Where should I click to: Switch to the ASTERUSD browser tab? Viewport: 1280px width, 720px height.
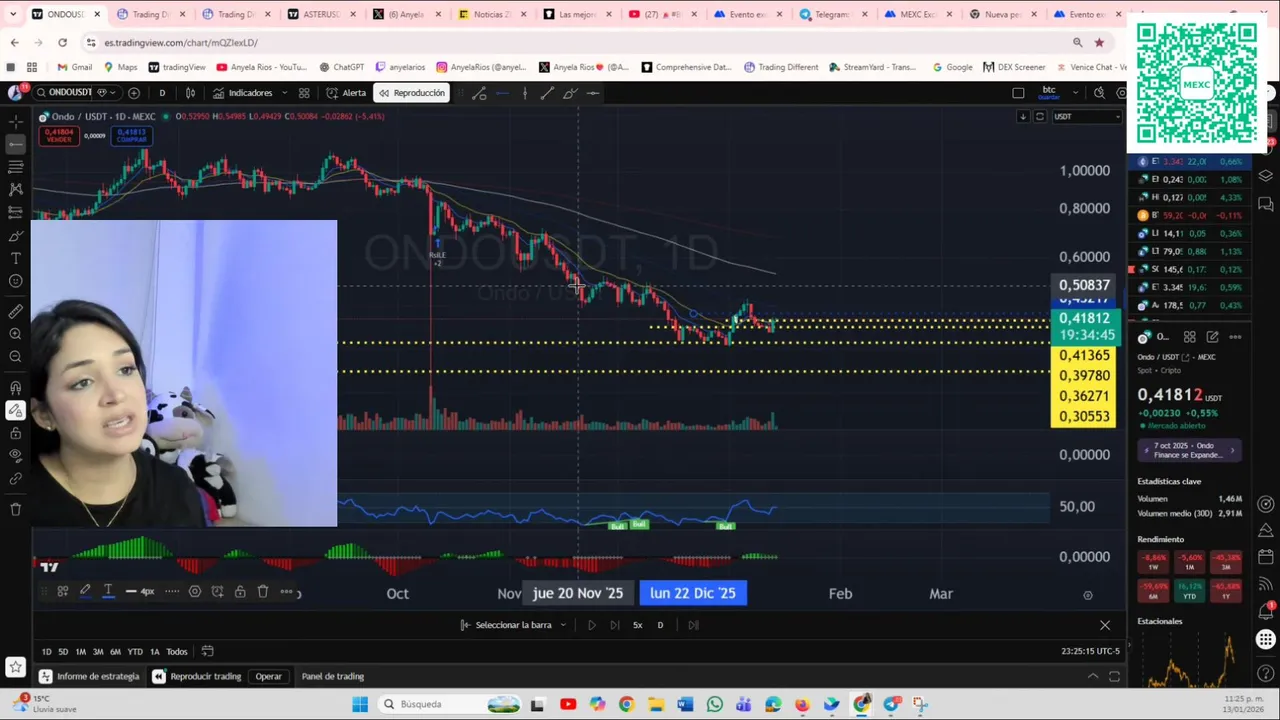(320, 14)
